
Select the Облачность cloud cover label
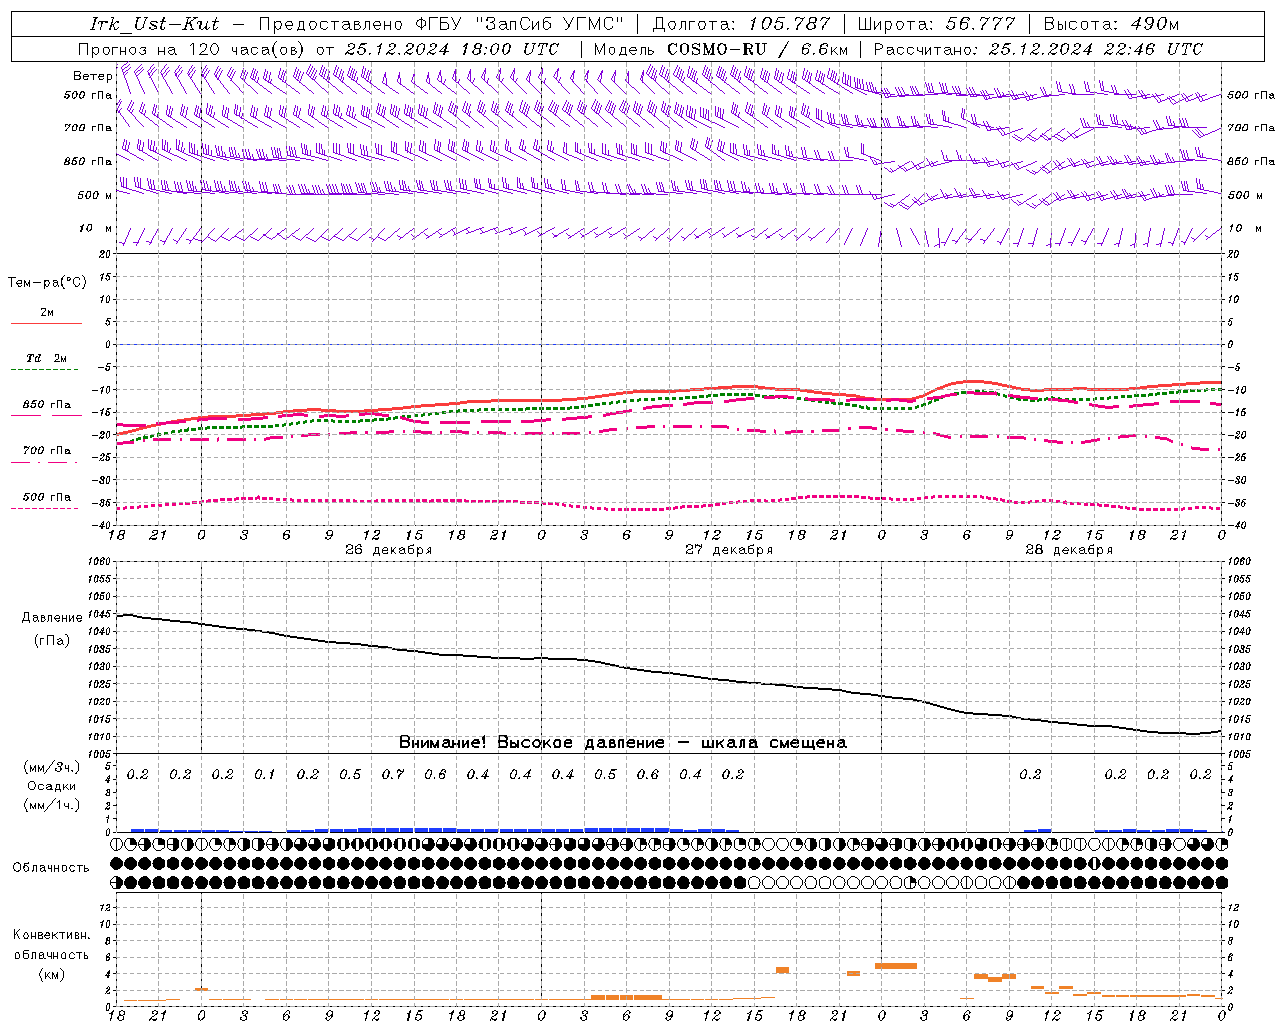coord(50,868)
